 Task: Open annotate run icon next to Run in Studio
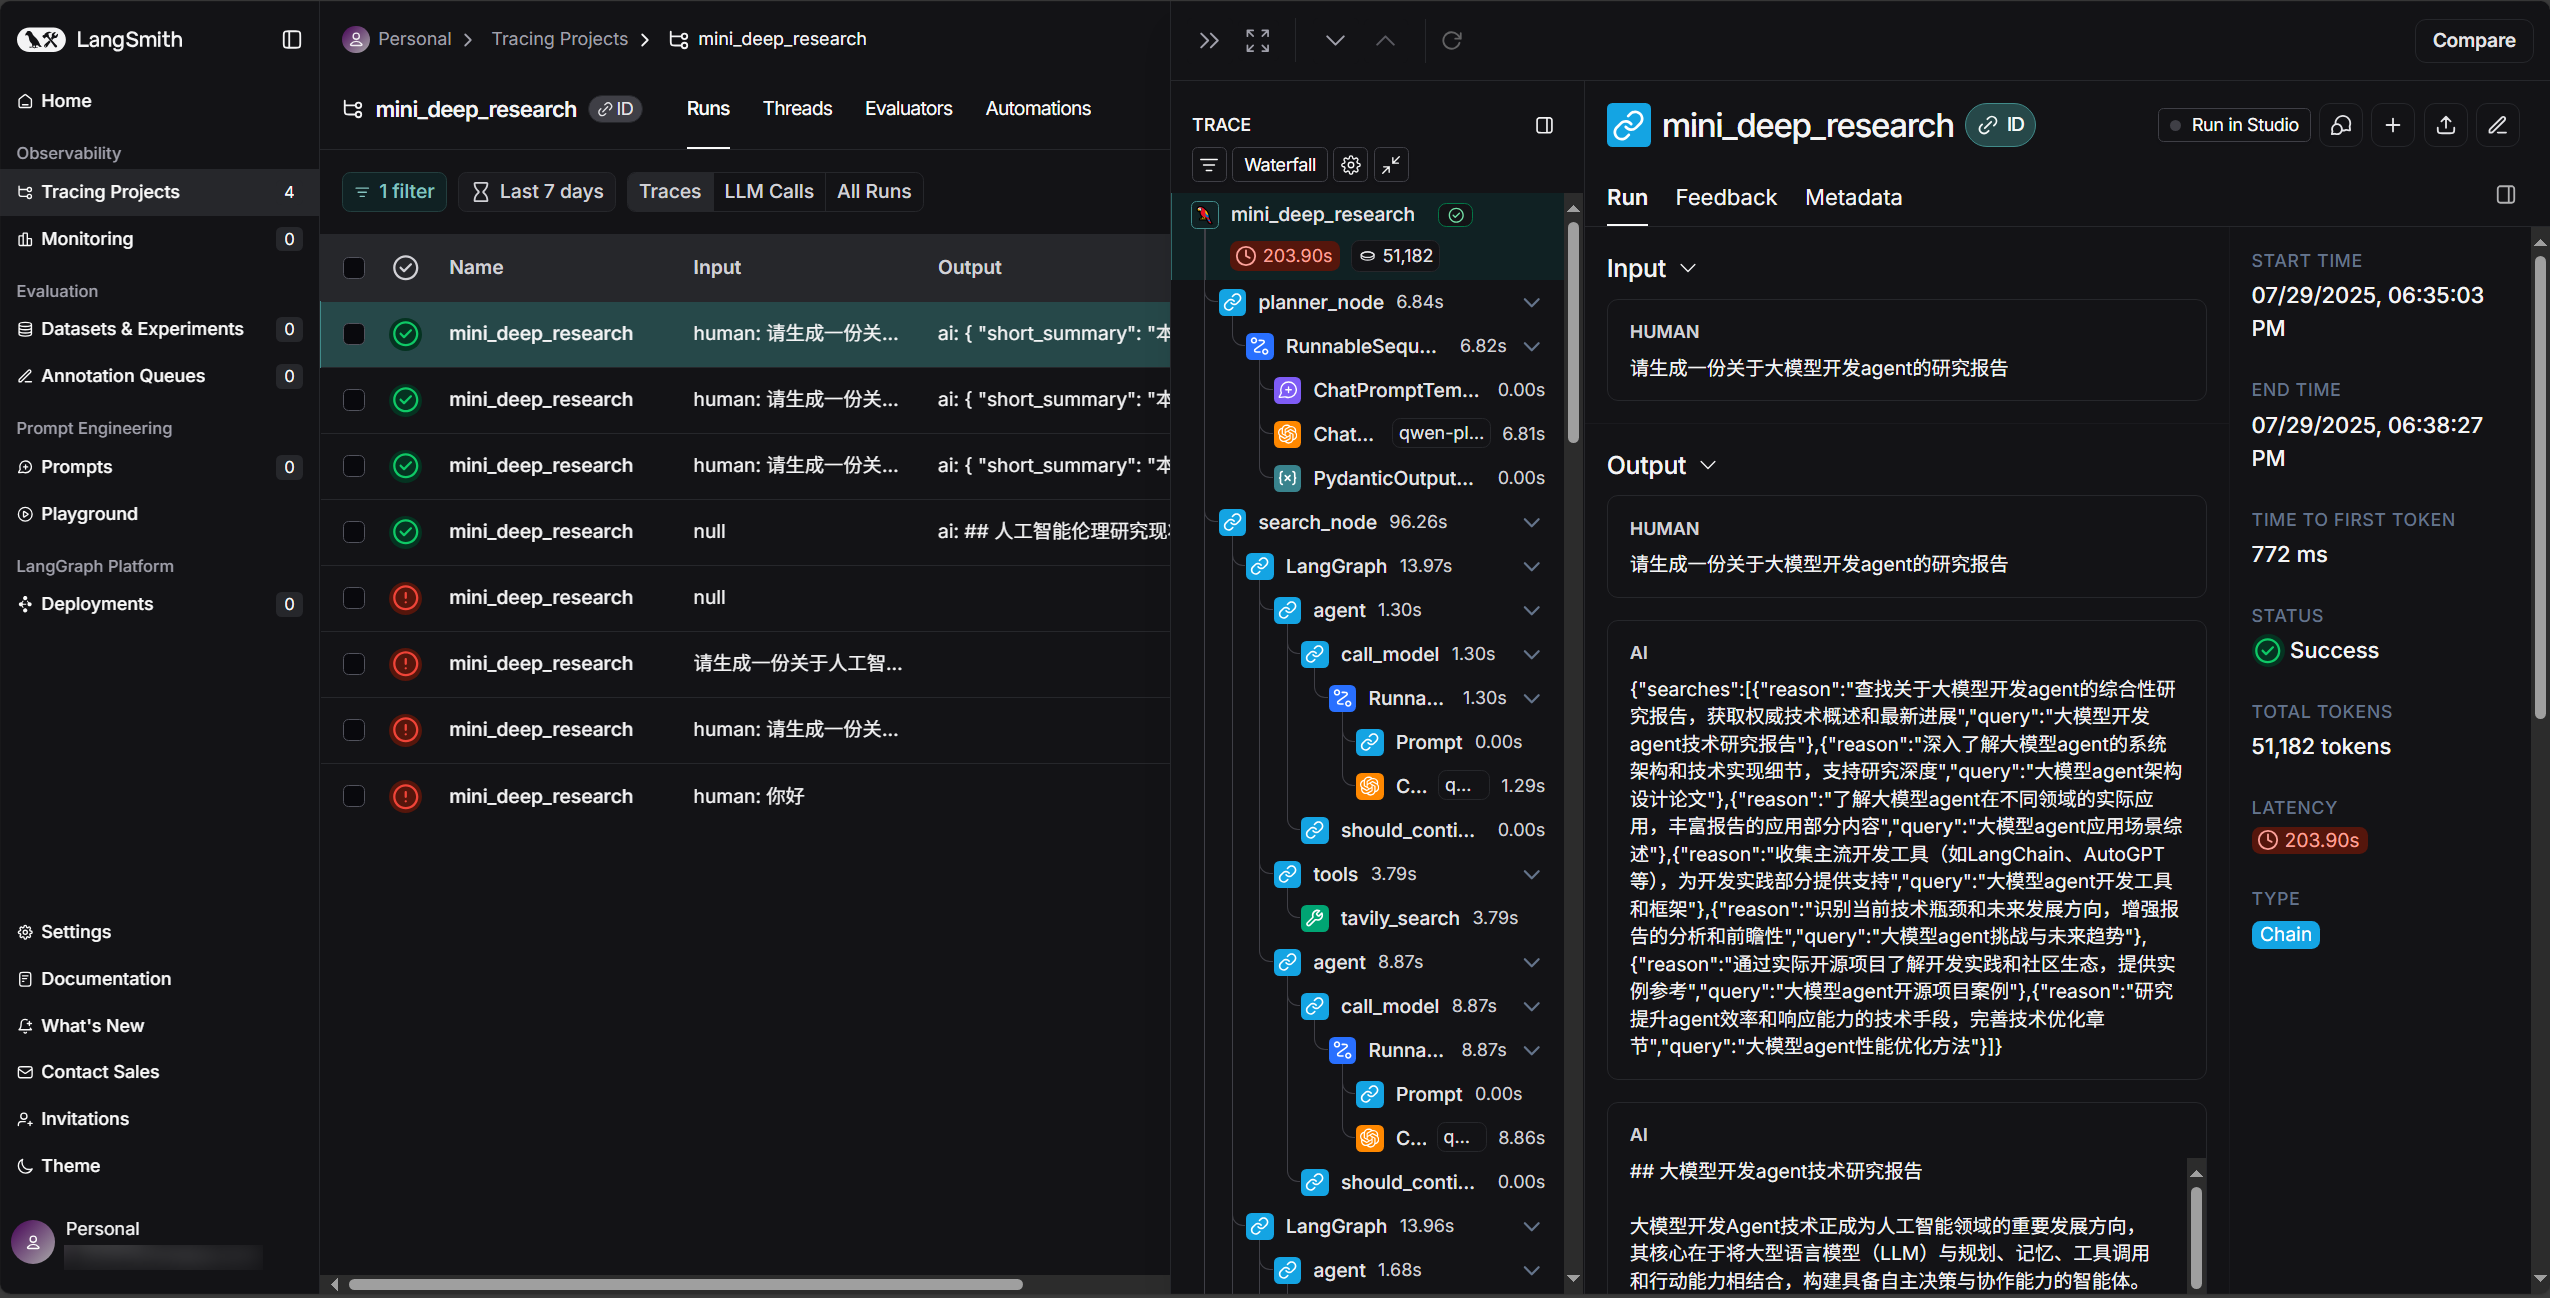[2341, 125]
